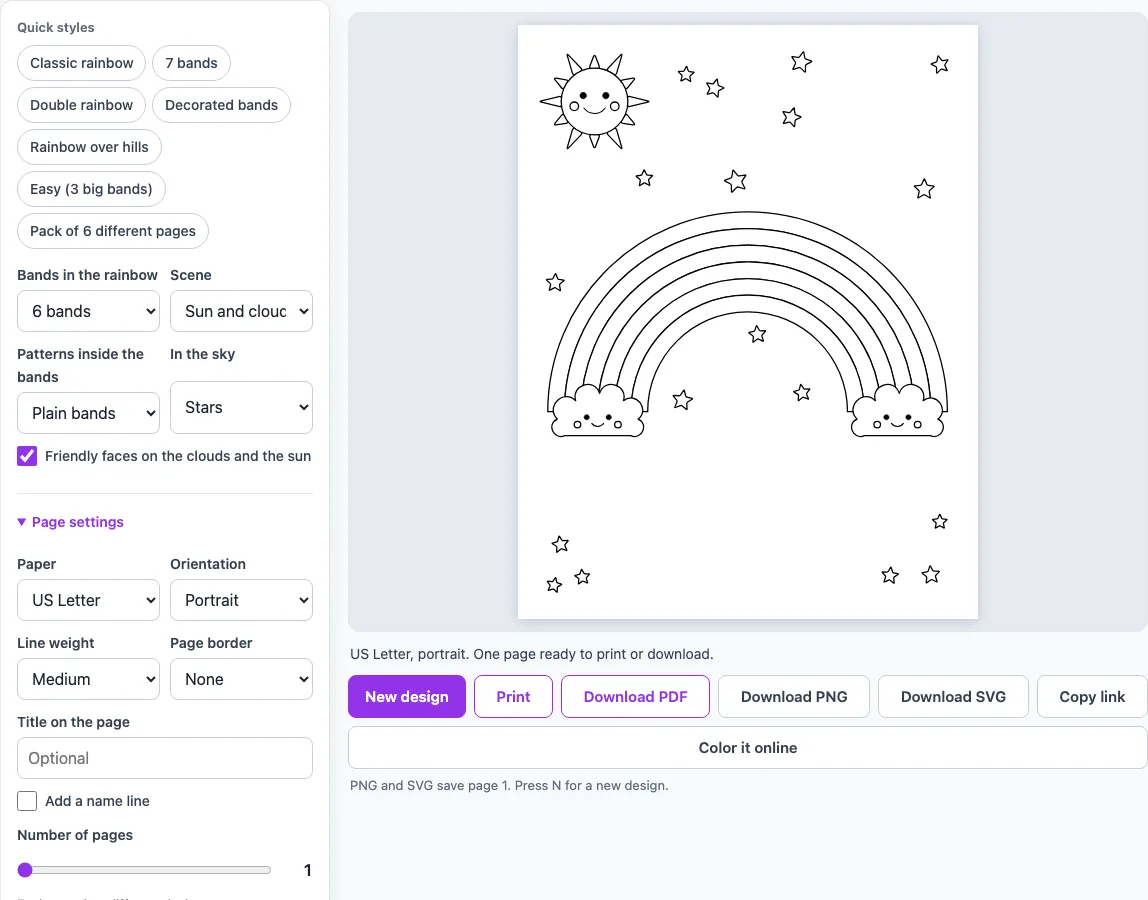
Task: Focus the Title on the page field
Action: click(165, 758)
